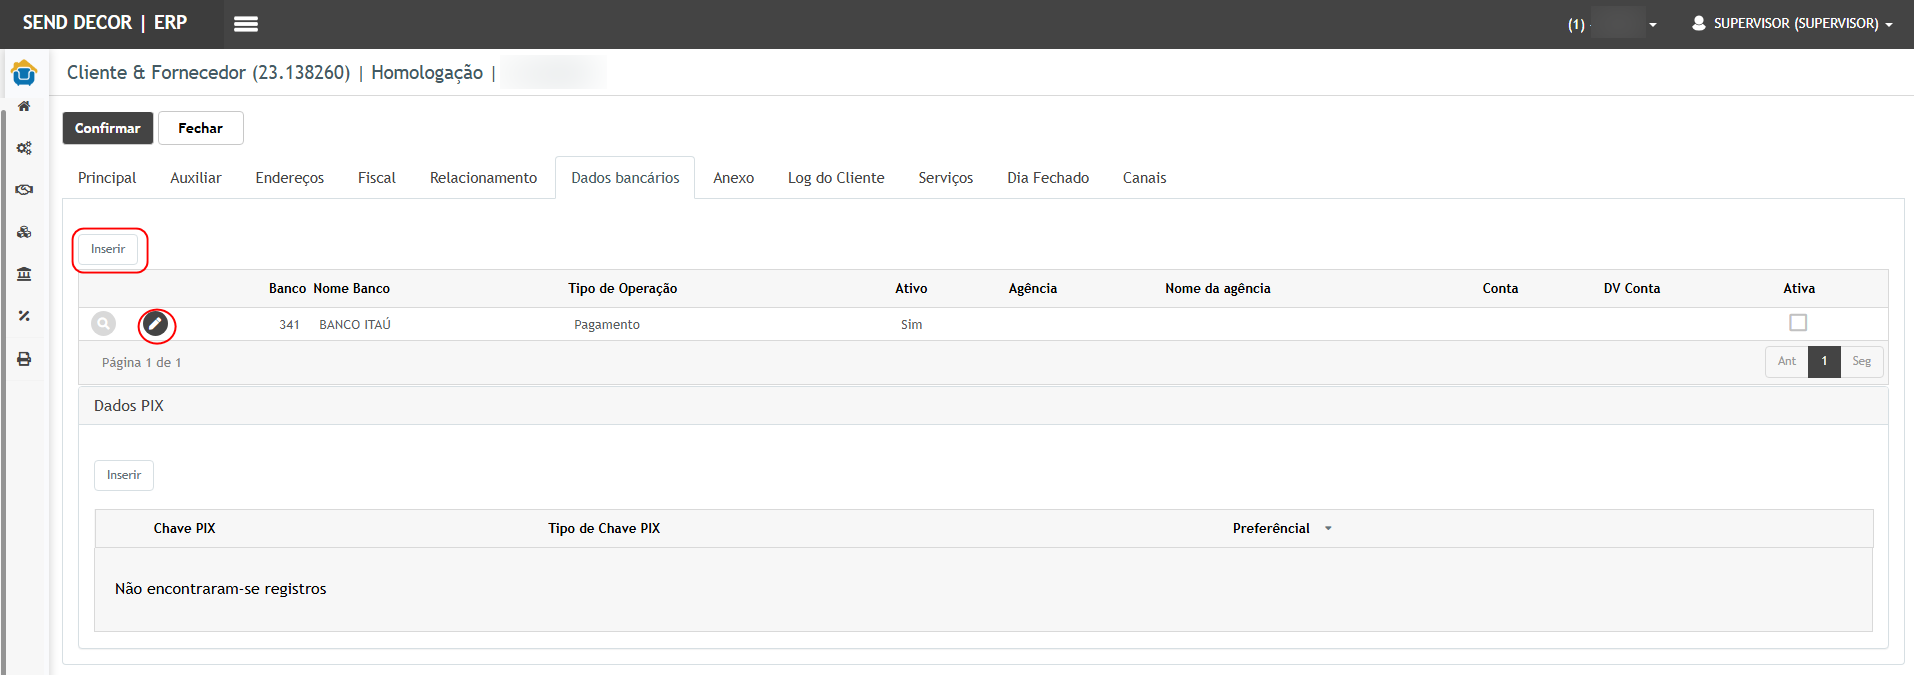Open the Log do Cliente tab

pos(836,178)
